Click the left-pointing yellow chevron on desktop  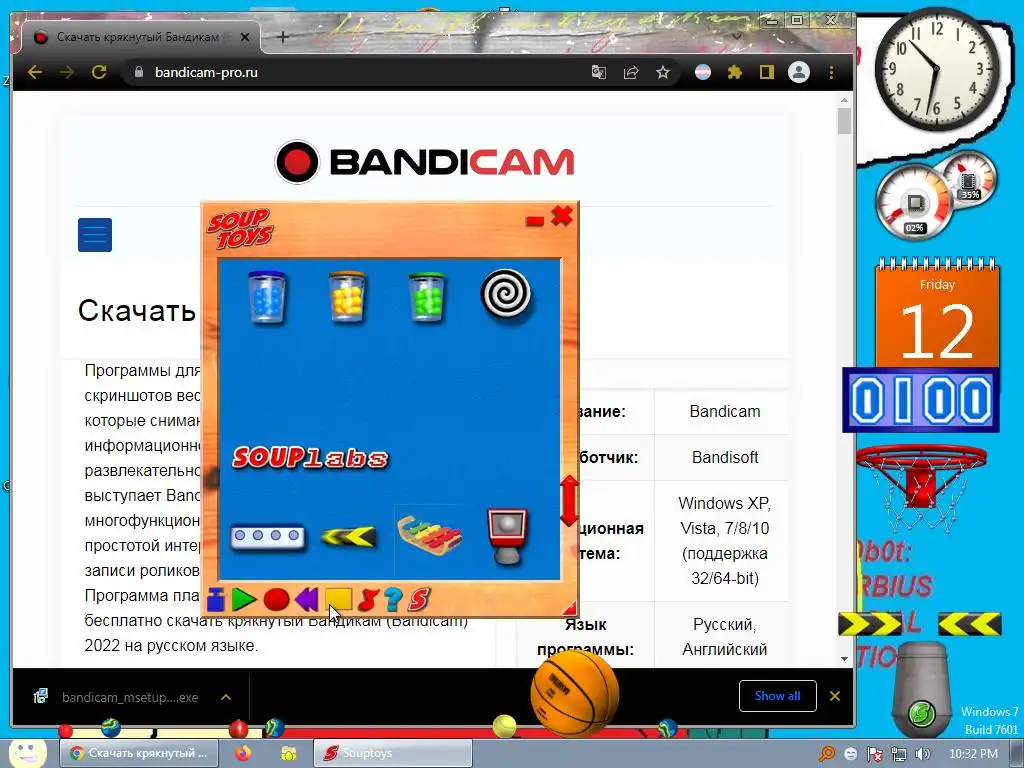click(969, 624)
